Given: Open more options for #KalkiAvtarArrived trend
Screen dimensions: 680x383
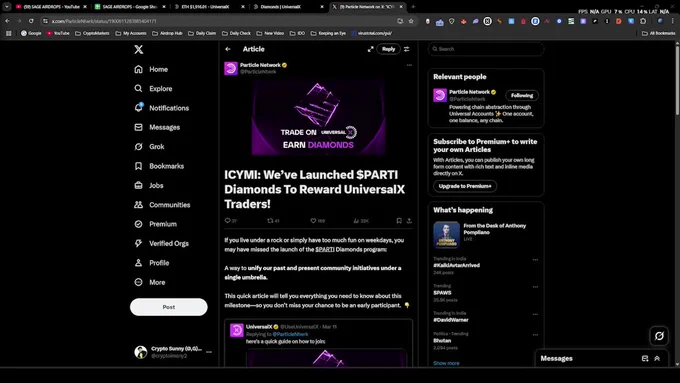Looking at the screenshot, I should 535,260.
